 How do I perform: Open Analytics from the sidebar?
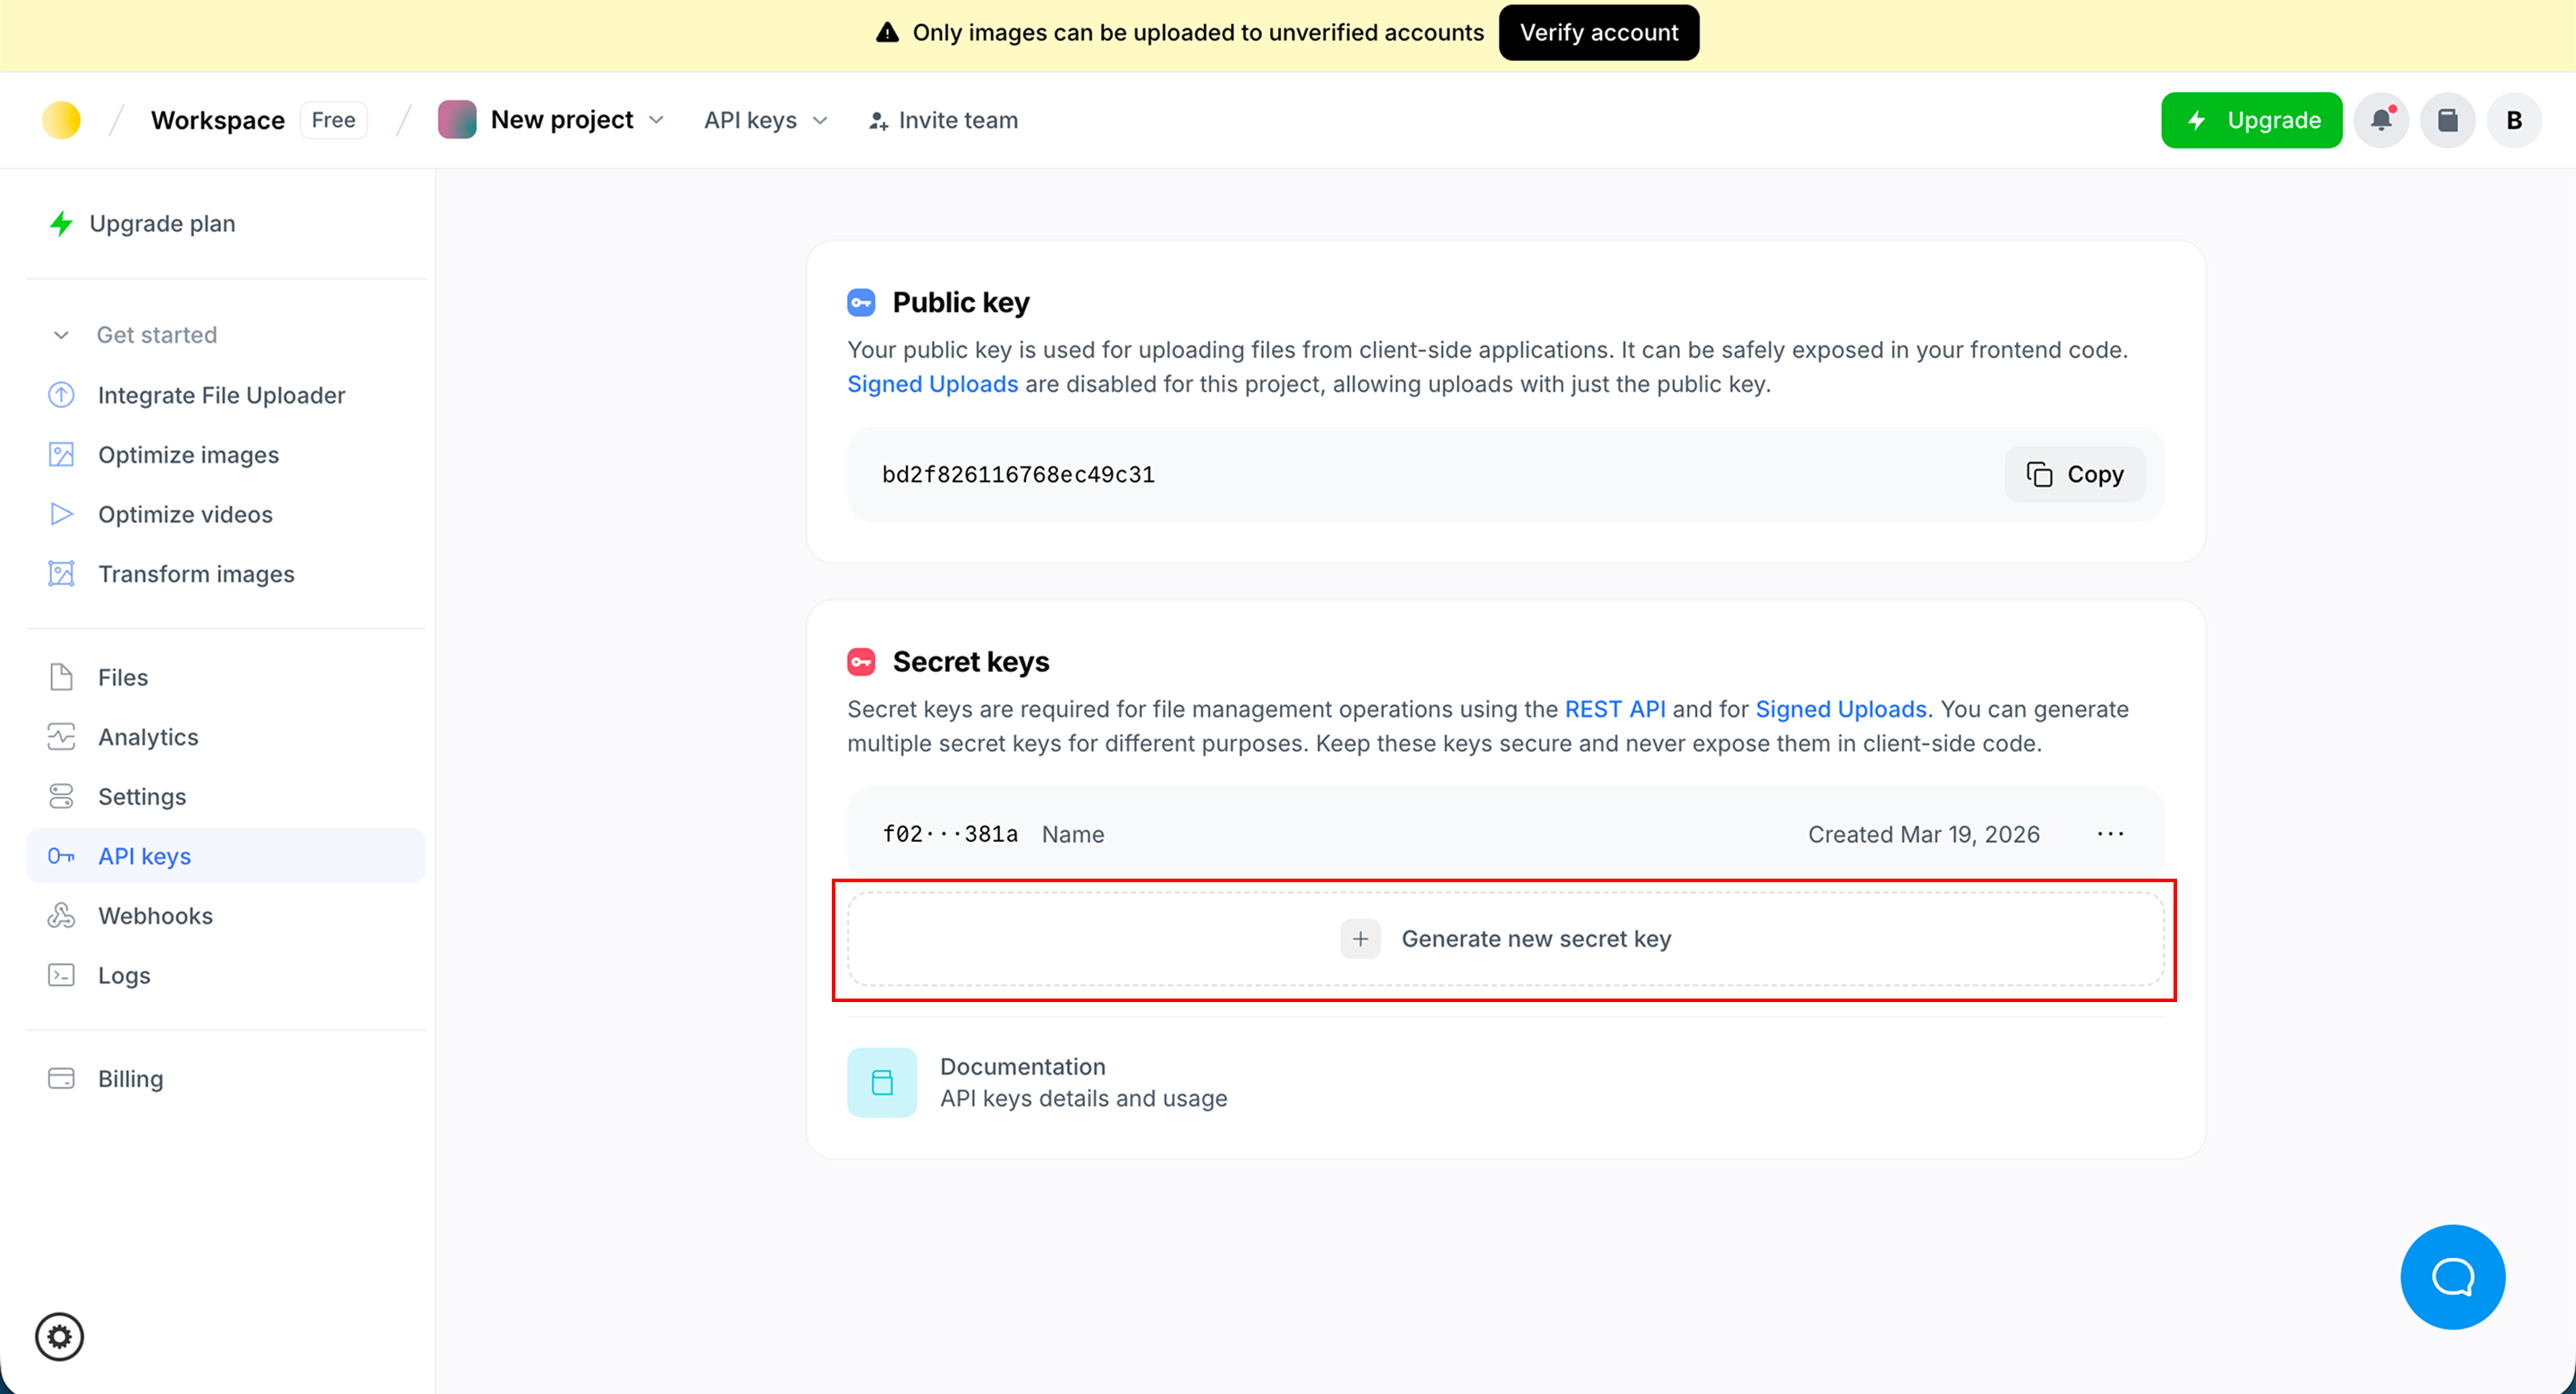pyautogui.click(x=148, y=737)
